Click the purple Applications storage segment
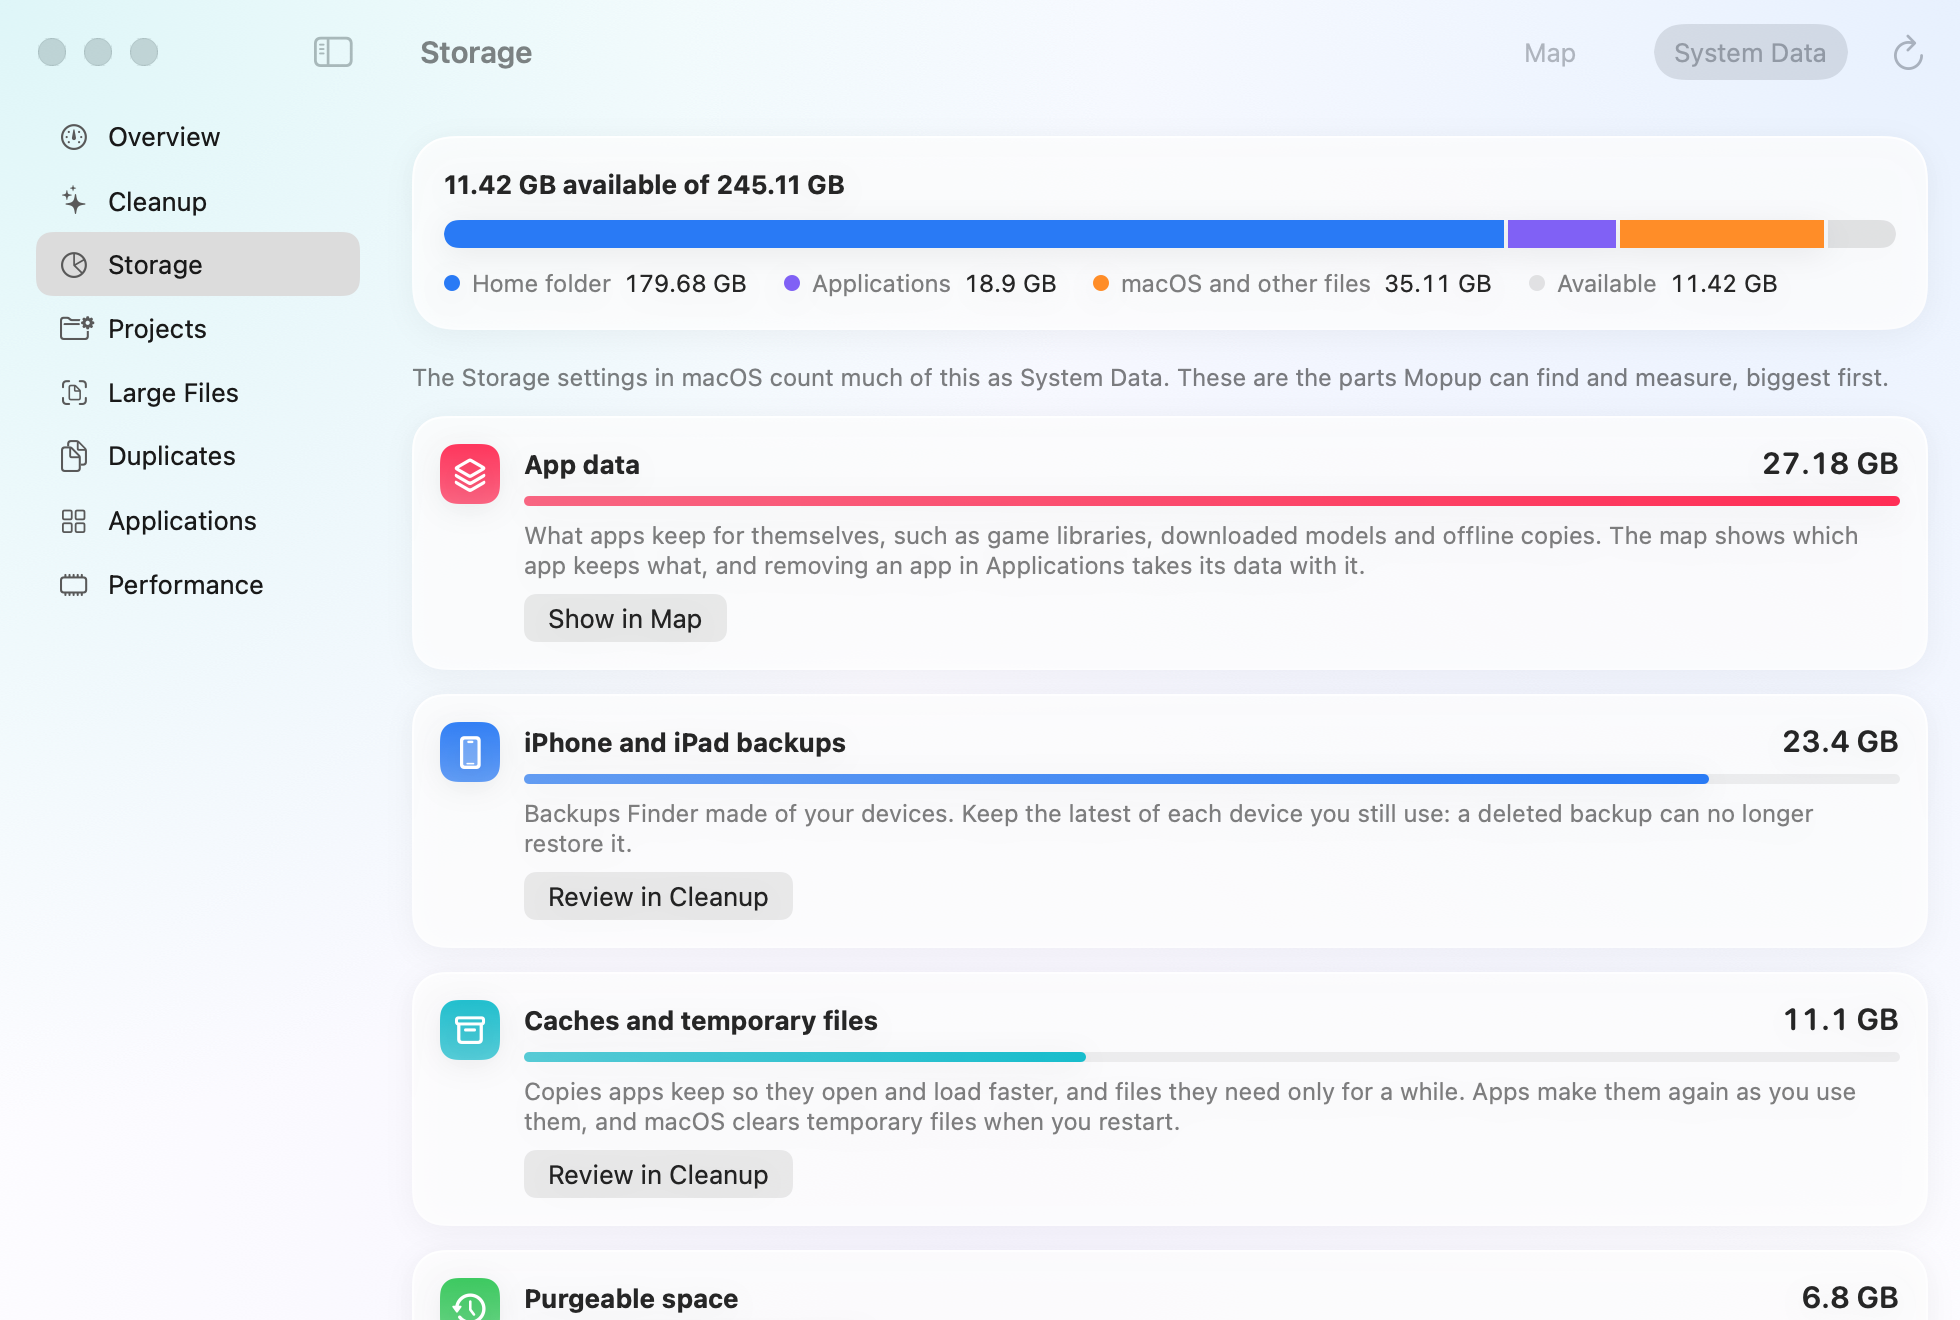 [1562, 234]
